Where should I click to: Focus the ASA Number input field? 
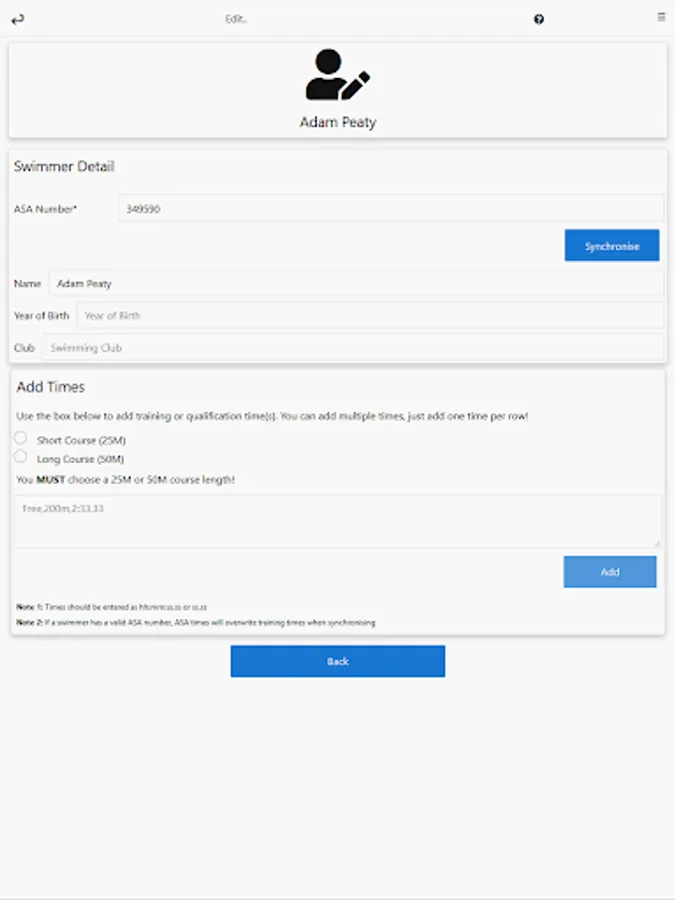coord(391,208)
